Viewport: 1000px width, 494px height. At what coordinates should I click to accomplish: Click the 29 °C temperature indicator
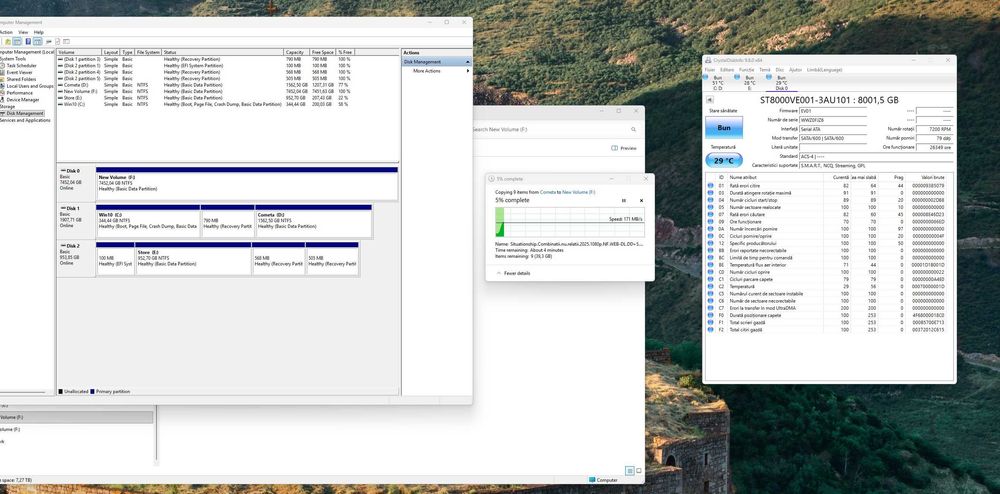(x=724, y=160)
